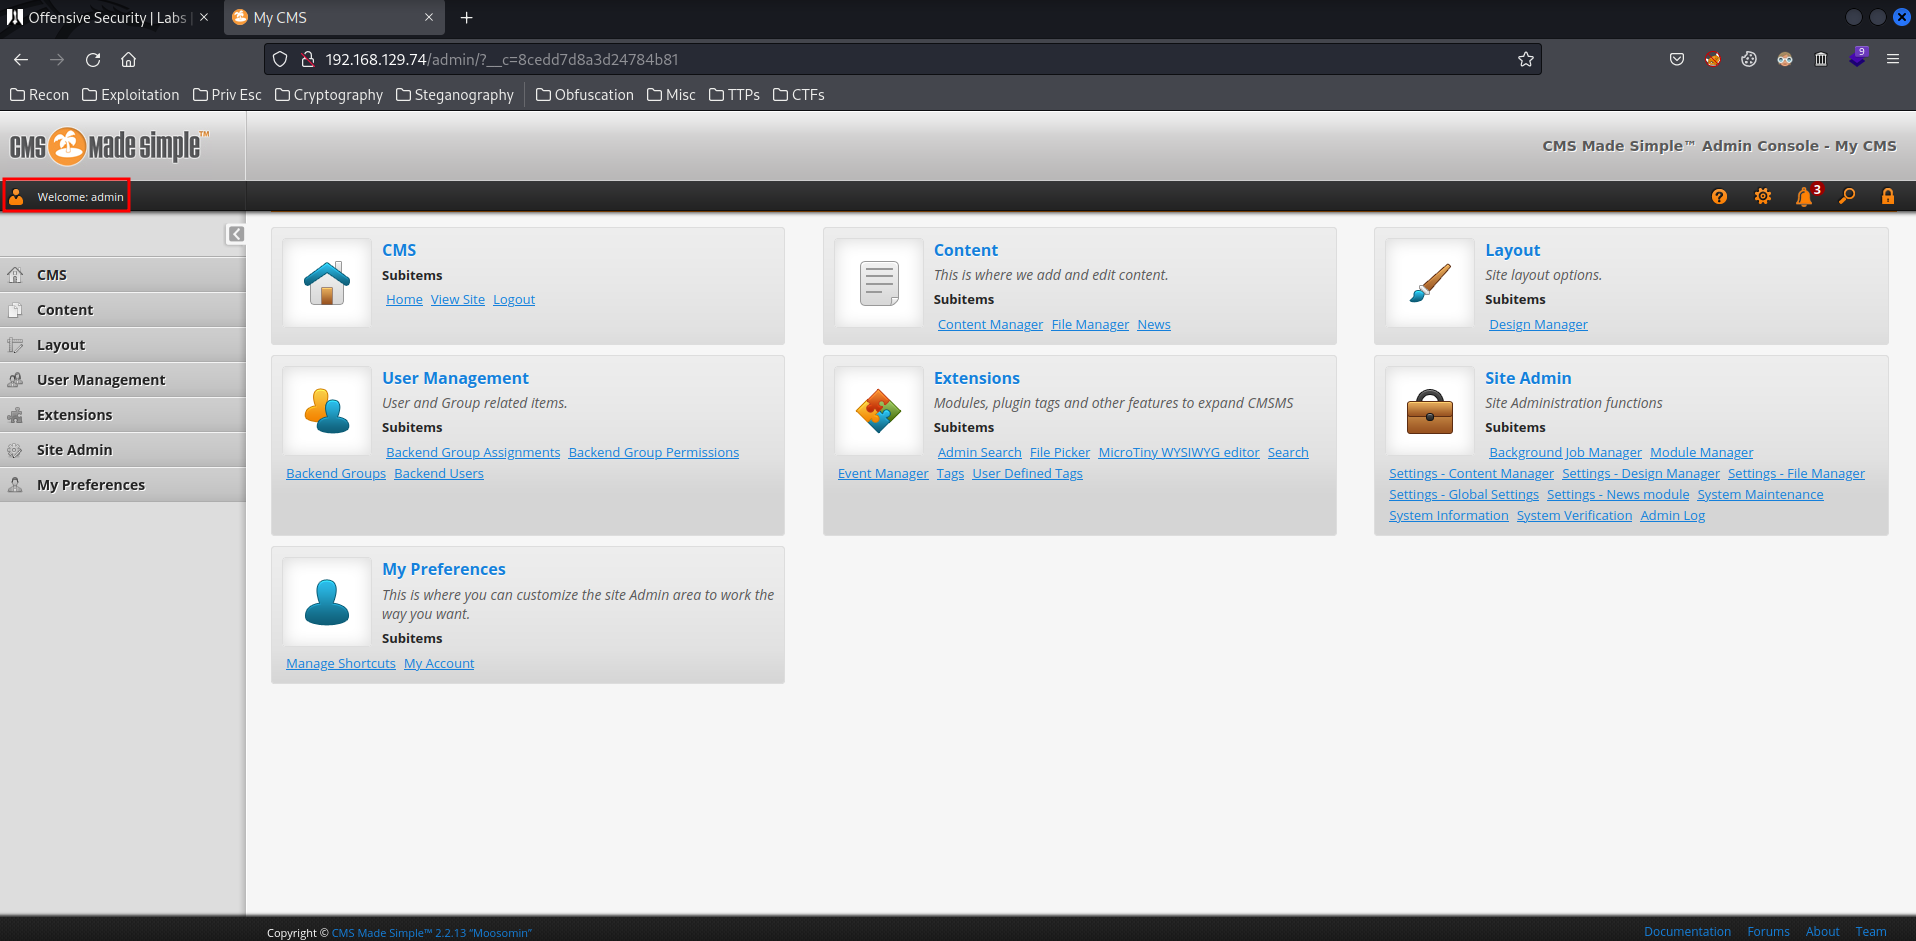Open a new browser tab
The width and height of the screenshot is (1916, 941).
(466, 18)
